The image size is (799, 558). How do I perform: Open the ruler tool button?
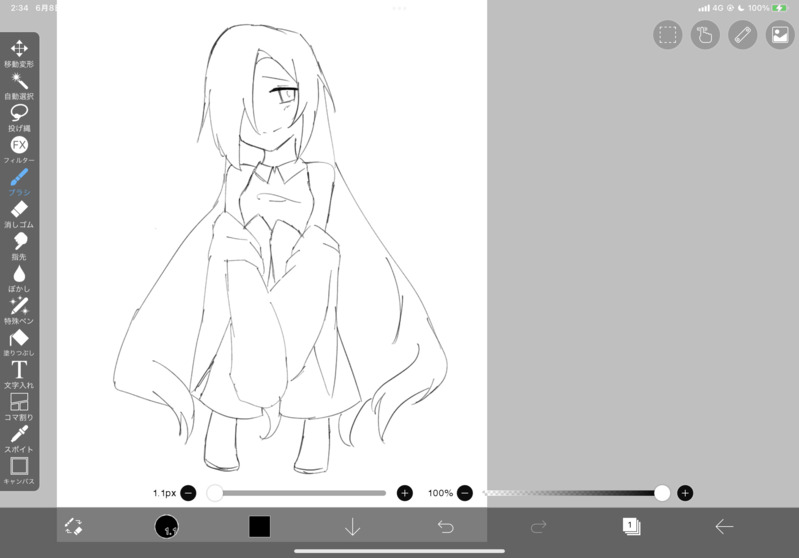[x=742, y=35]
